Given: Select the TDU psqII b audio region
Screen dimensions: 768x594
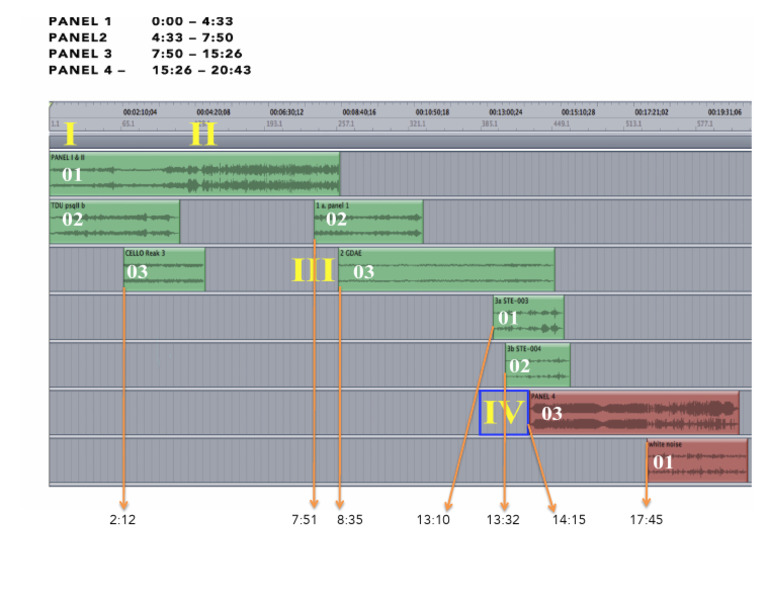Looking at the screenshot, I should [115, 221].
